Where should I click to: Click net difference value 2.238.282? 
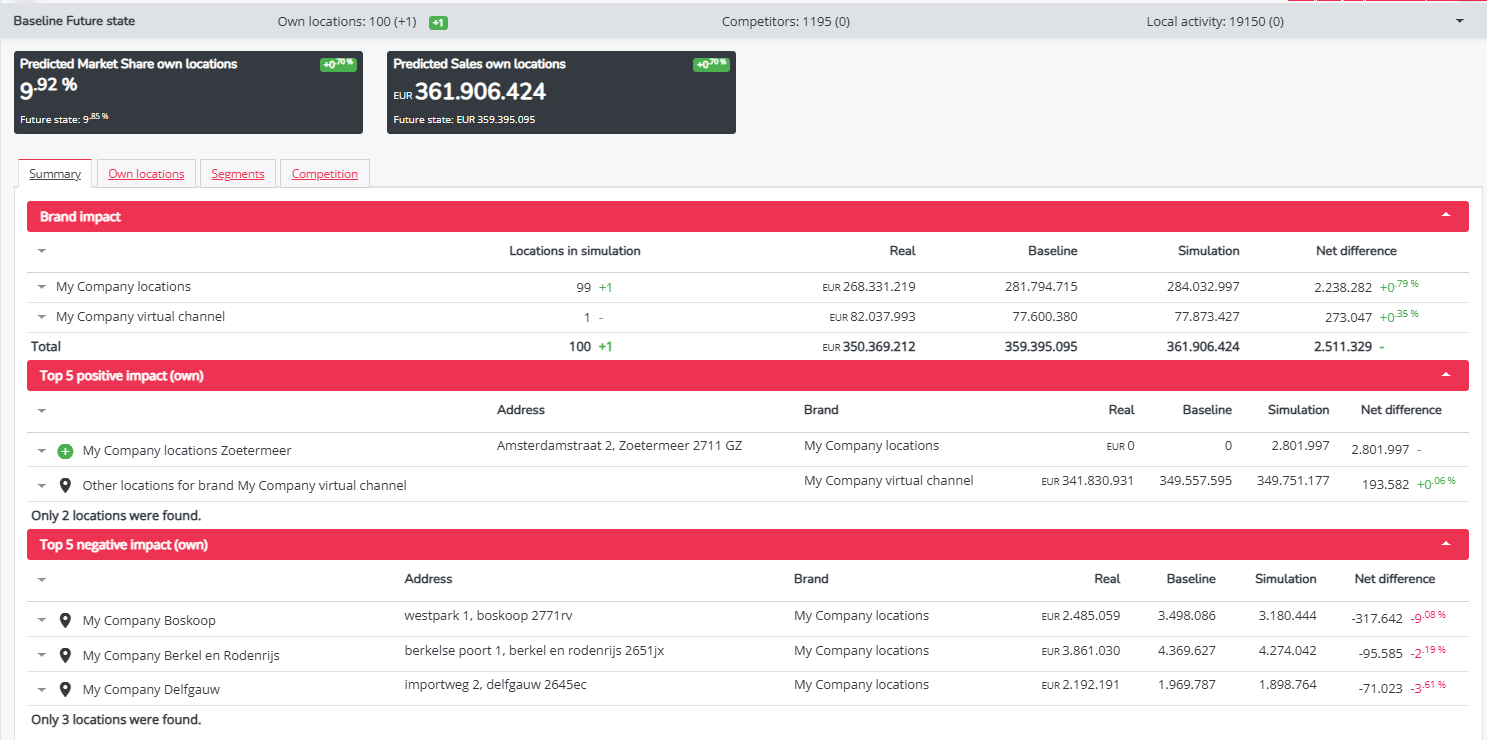click(1343, 287)
